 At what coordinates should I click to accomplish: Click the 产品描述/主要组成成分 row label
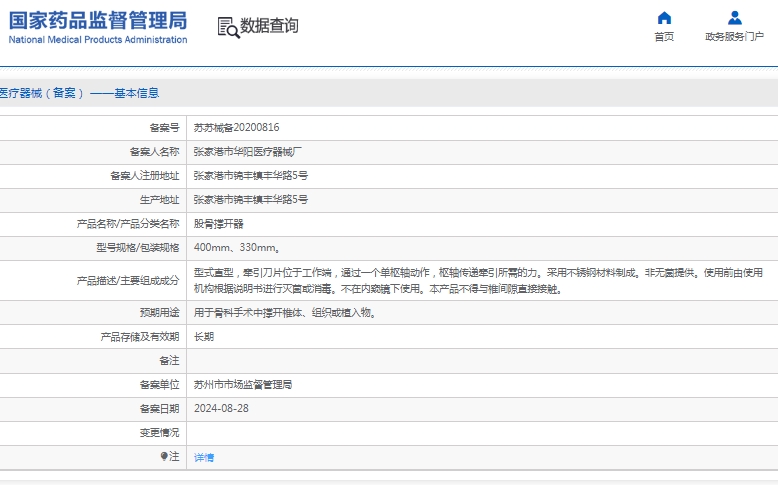coord(128,280)
